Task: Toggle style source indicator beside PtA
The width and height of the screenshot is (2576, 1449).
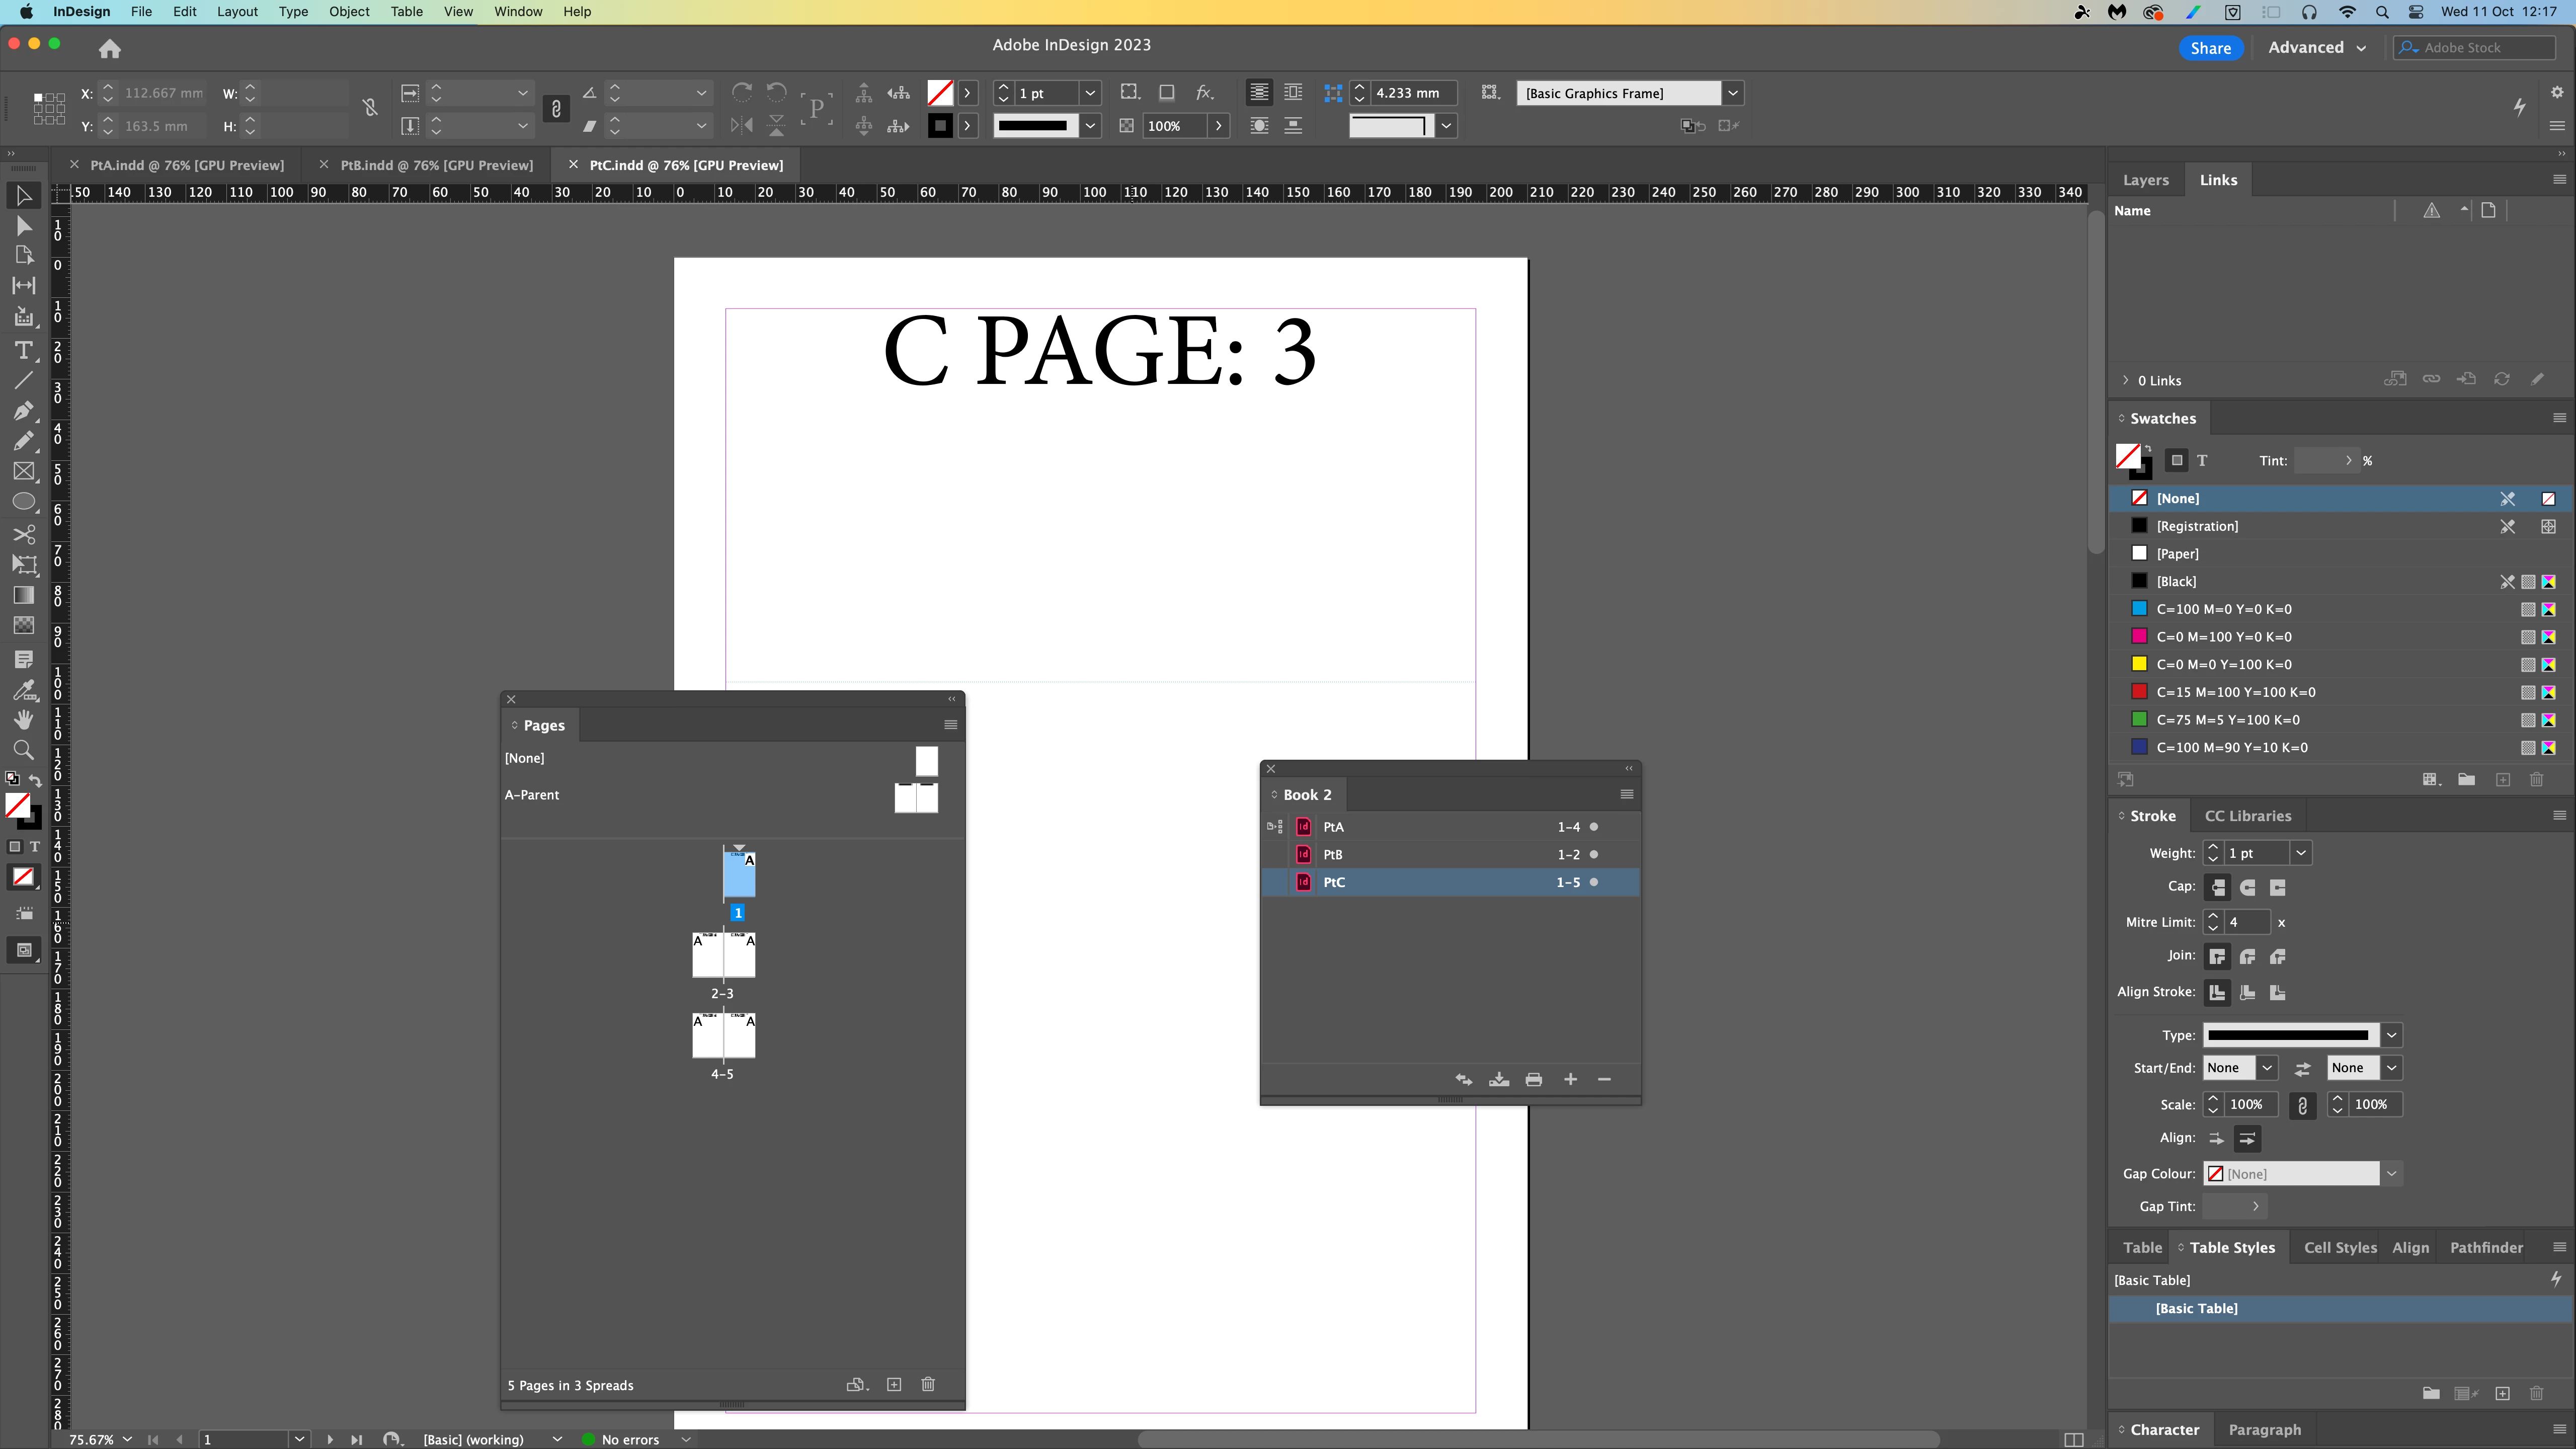Action: pos(1275,827)
